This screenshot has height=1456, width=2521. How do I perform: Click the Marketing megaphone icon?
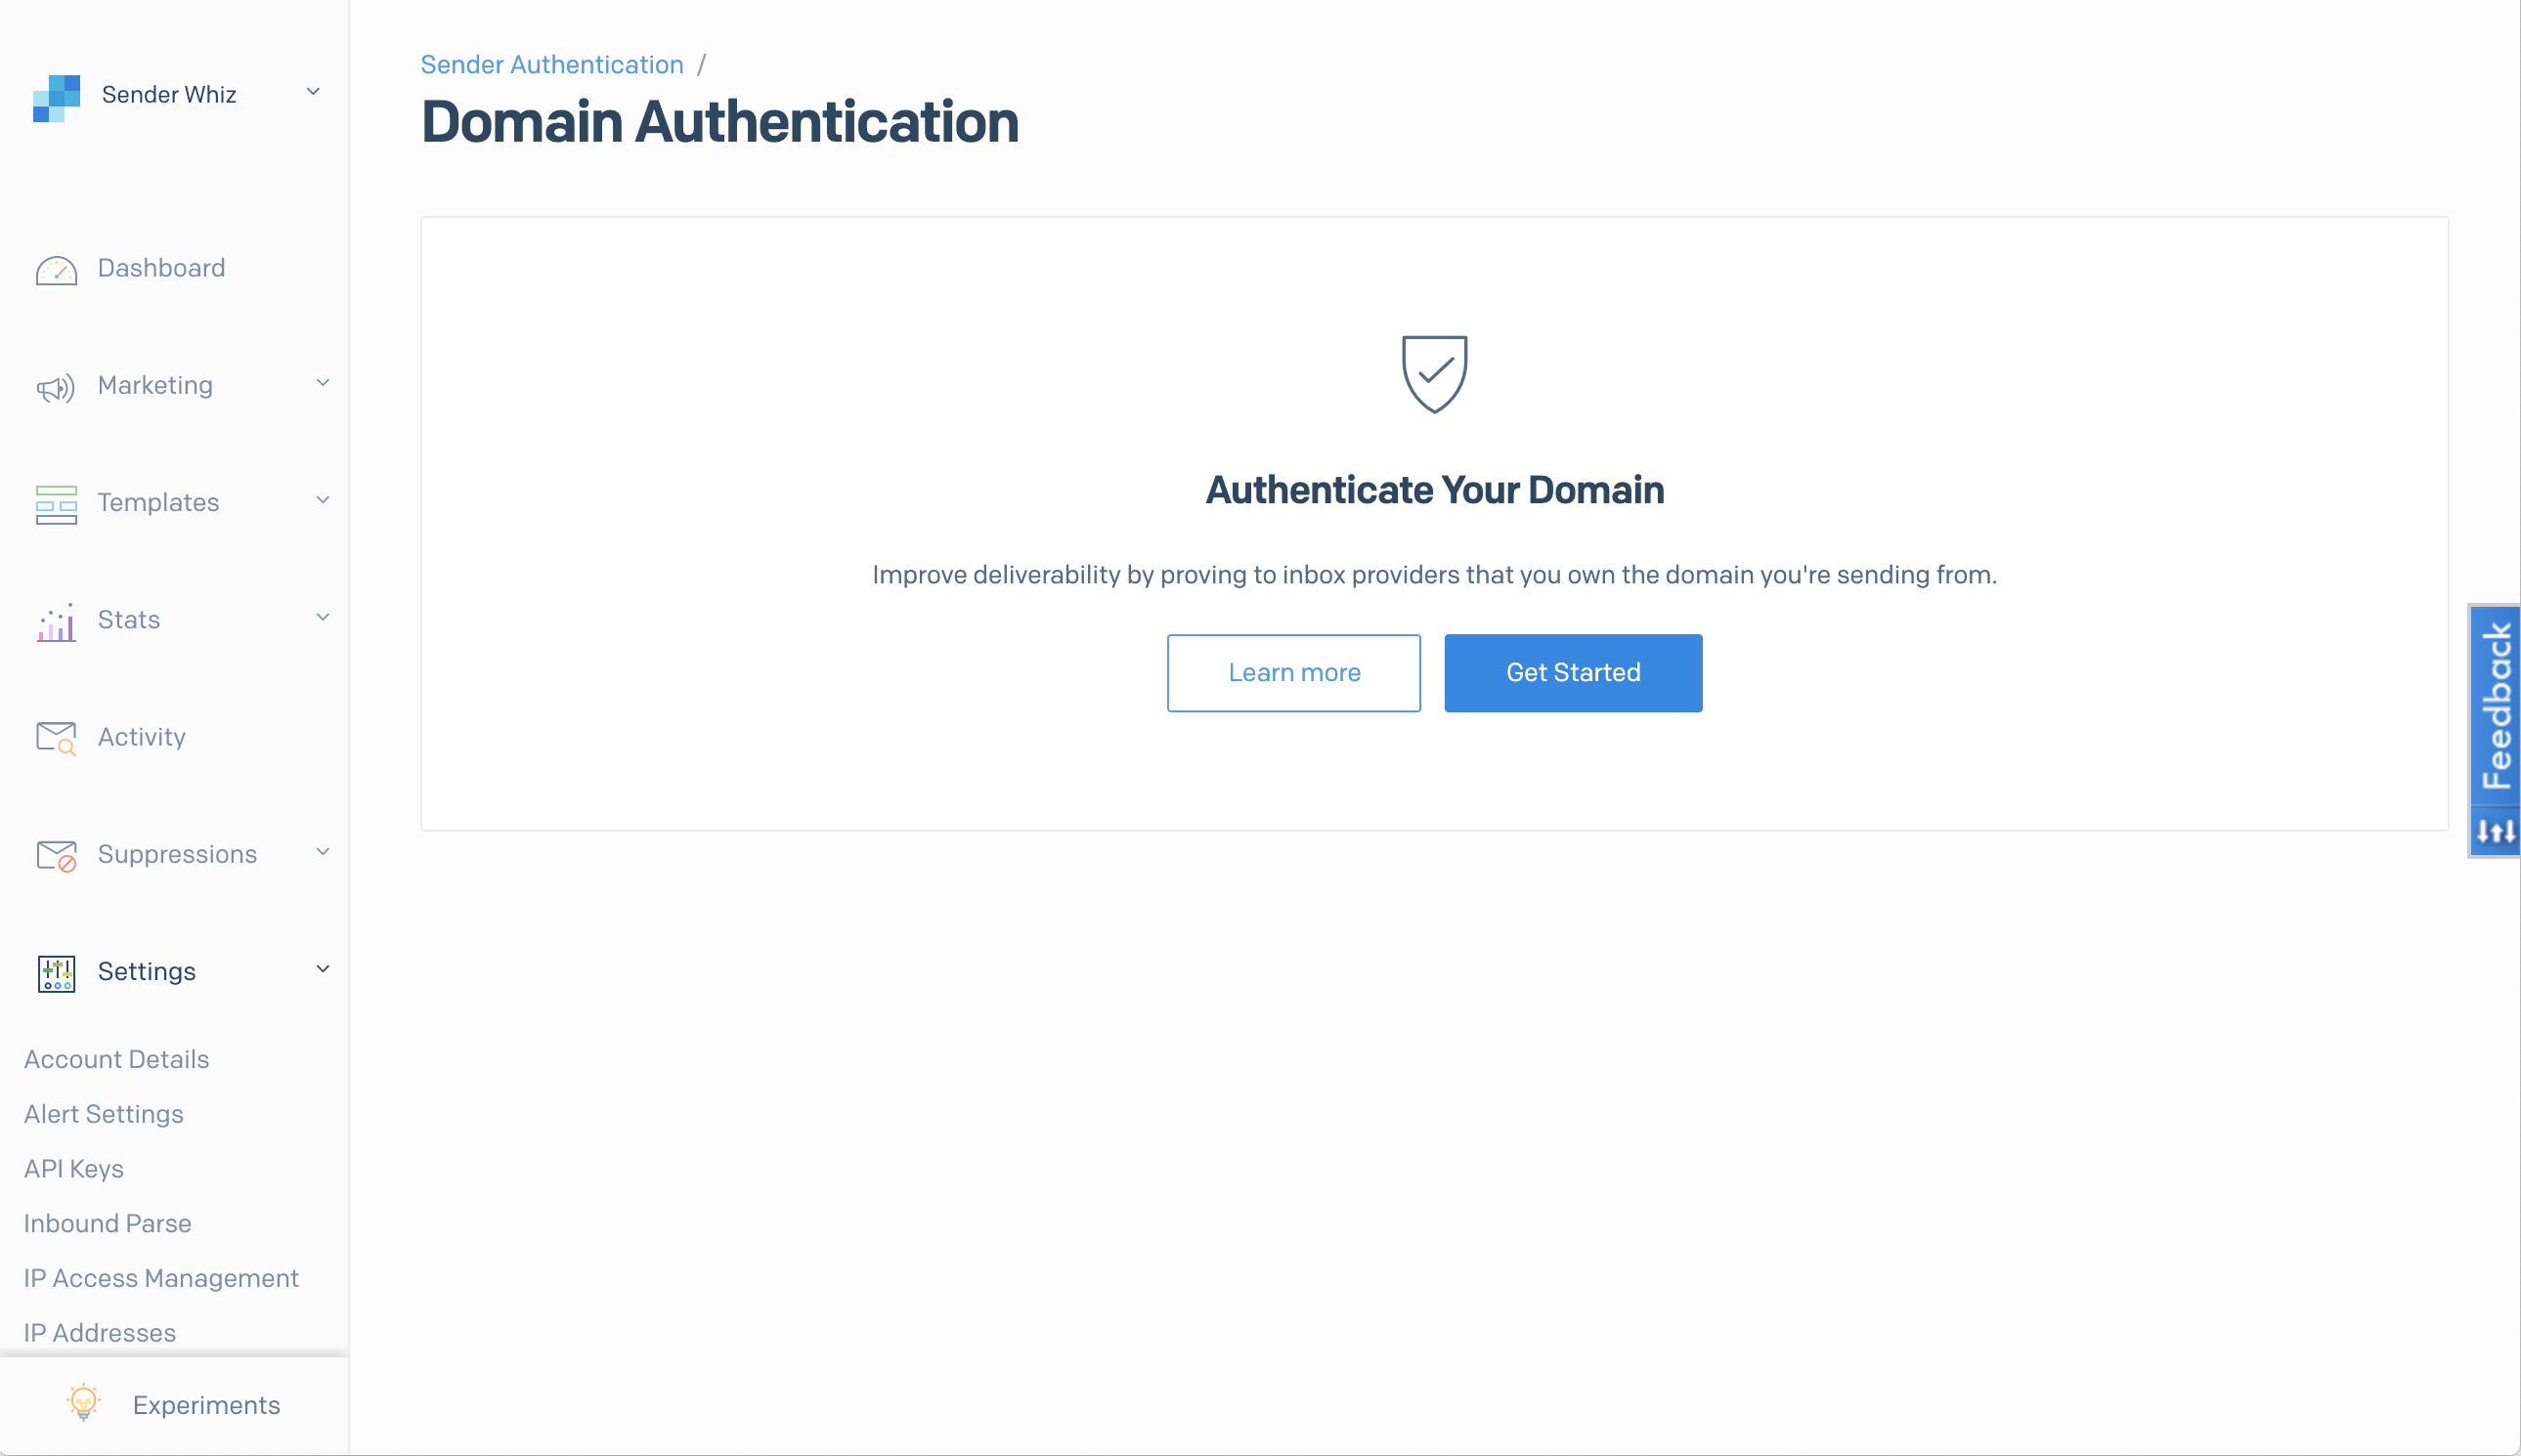pyautogui.click(x=56, y=387)
